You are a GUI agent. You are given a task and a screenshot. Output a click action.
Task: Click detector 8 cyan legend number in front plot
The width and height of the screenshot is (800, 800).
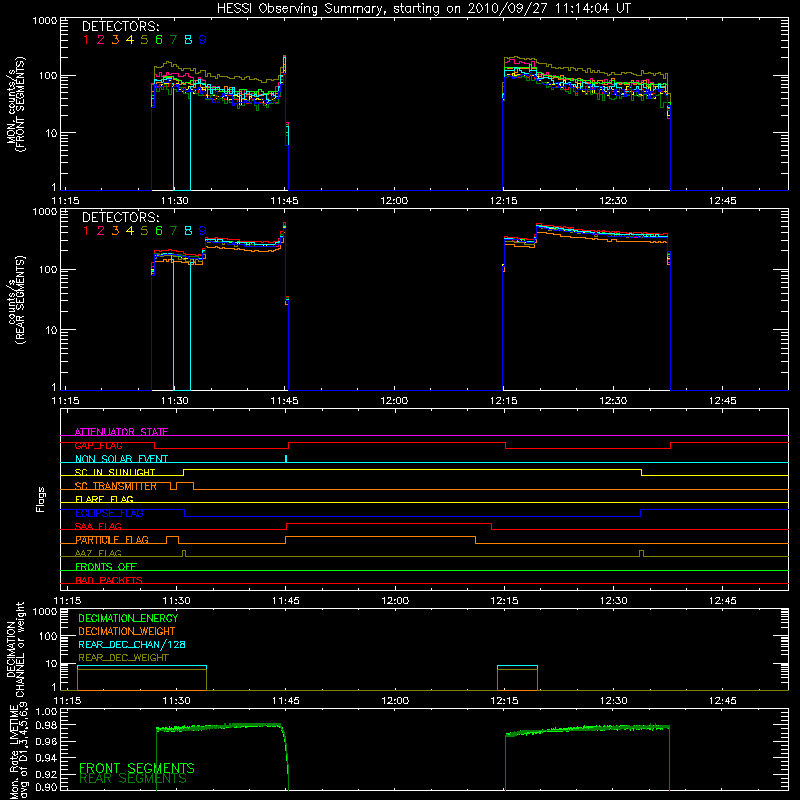point(188,40)
